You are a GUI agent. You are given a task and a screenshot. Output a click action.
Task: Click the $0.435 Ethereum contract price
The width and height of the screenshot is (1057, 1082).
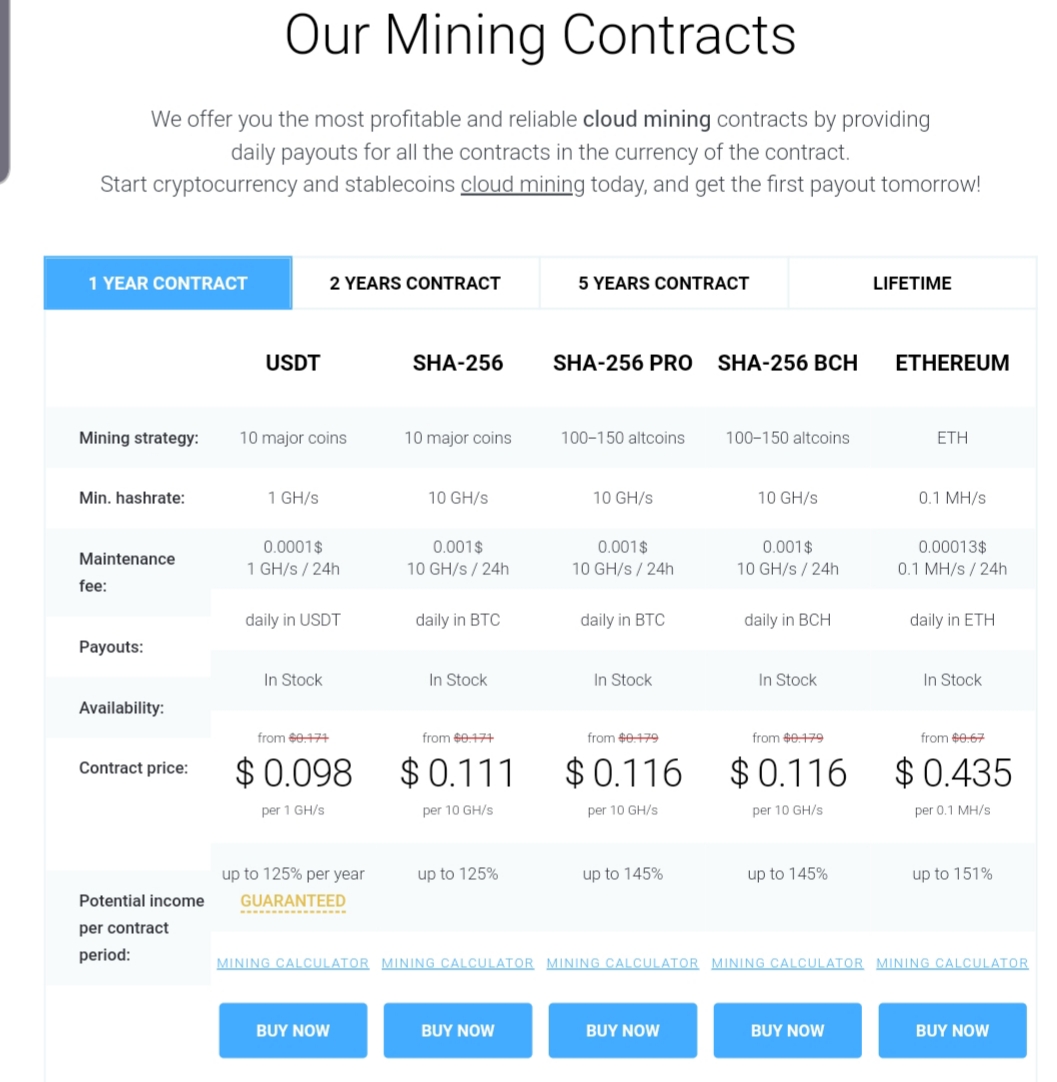[953, 773]
